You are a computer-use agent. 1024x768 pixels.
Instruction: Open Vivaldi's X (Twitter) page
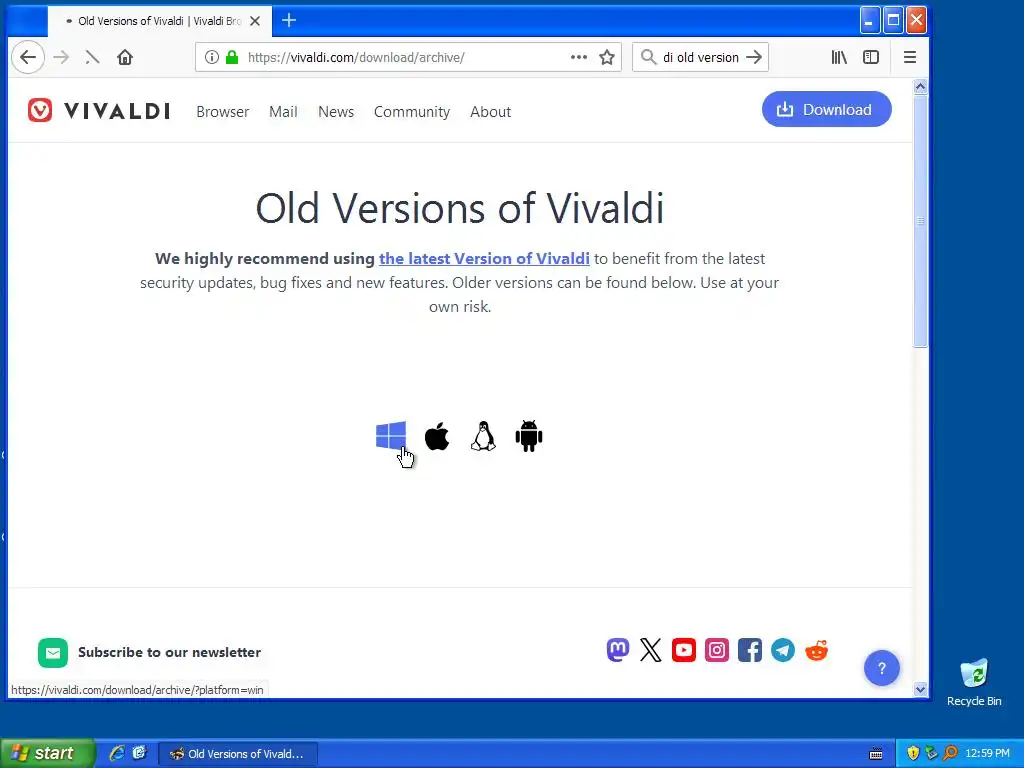click(650, 650)
